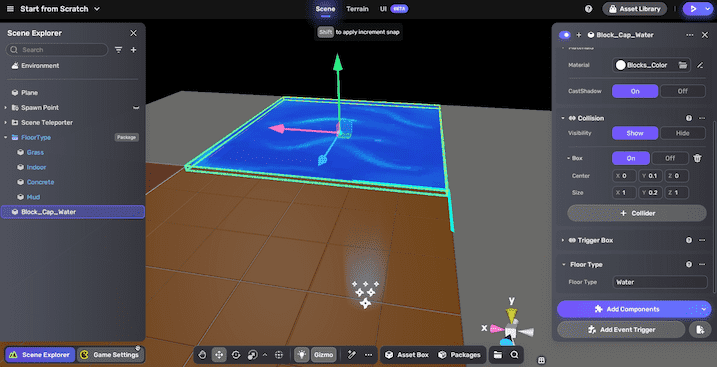Open the Asset Box
Viewport: 717px width, 367px height.
[x=407, y=355]
